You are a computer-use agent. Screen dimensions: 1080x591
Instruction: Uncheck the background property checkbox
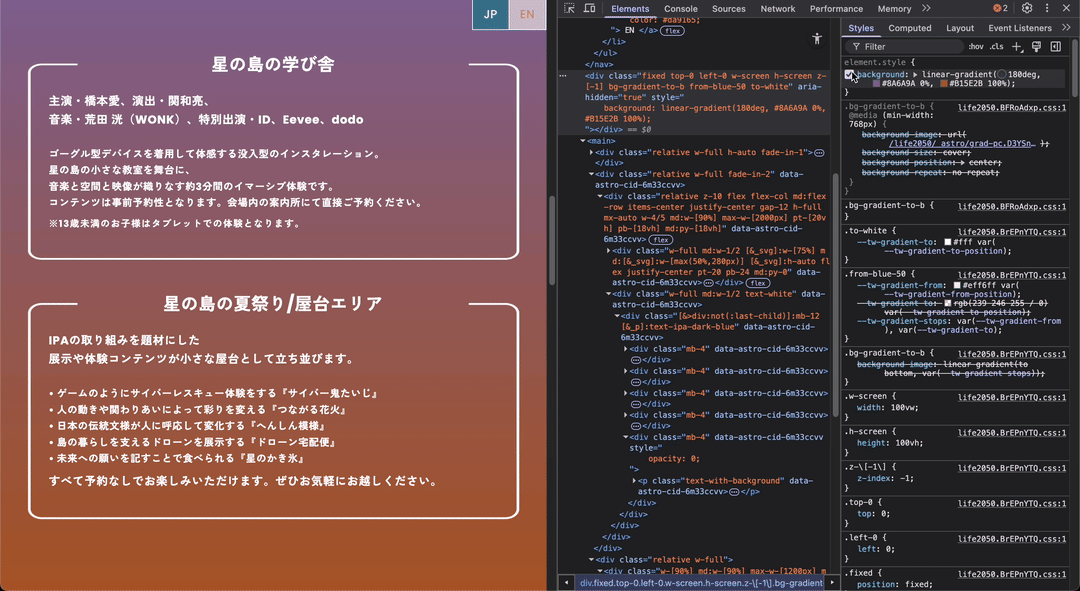pos(849,74)
